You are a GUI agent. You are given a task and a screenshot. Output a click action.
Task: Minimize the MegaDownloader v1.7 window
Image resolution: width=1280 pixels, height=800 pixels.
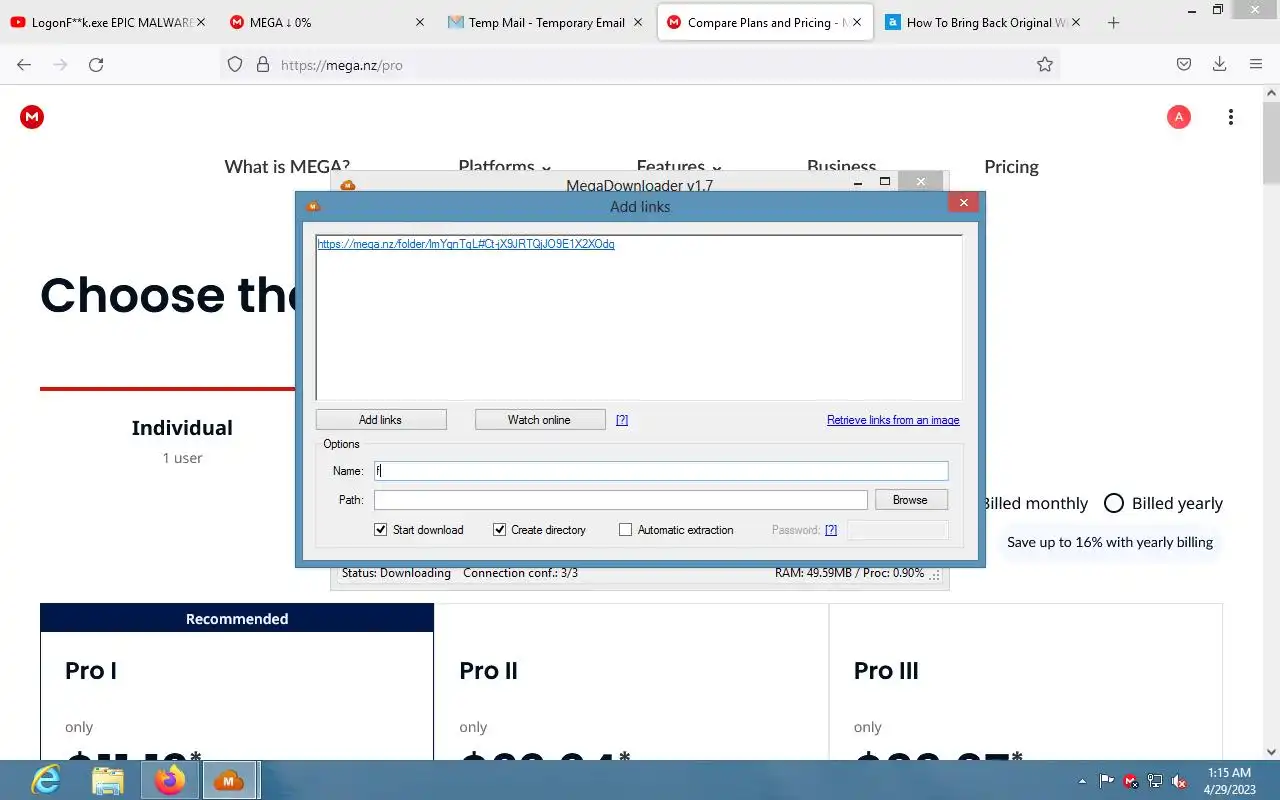[x=858, y=182]
